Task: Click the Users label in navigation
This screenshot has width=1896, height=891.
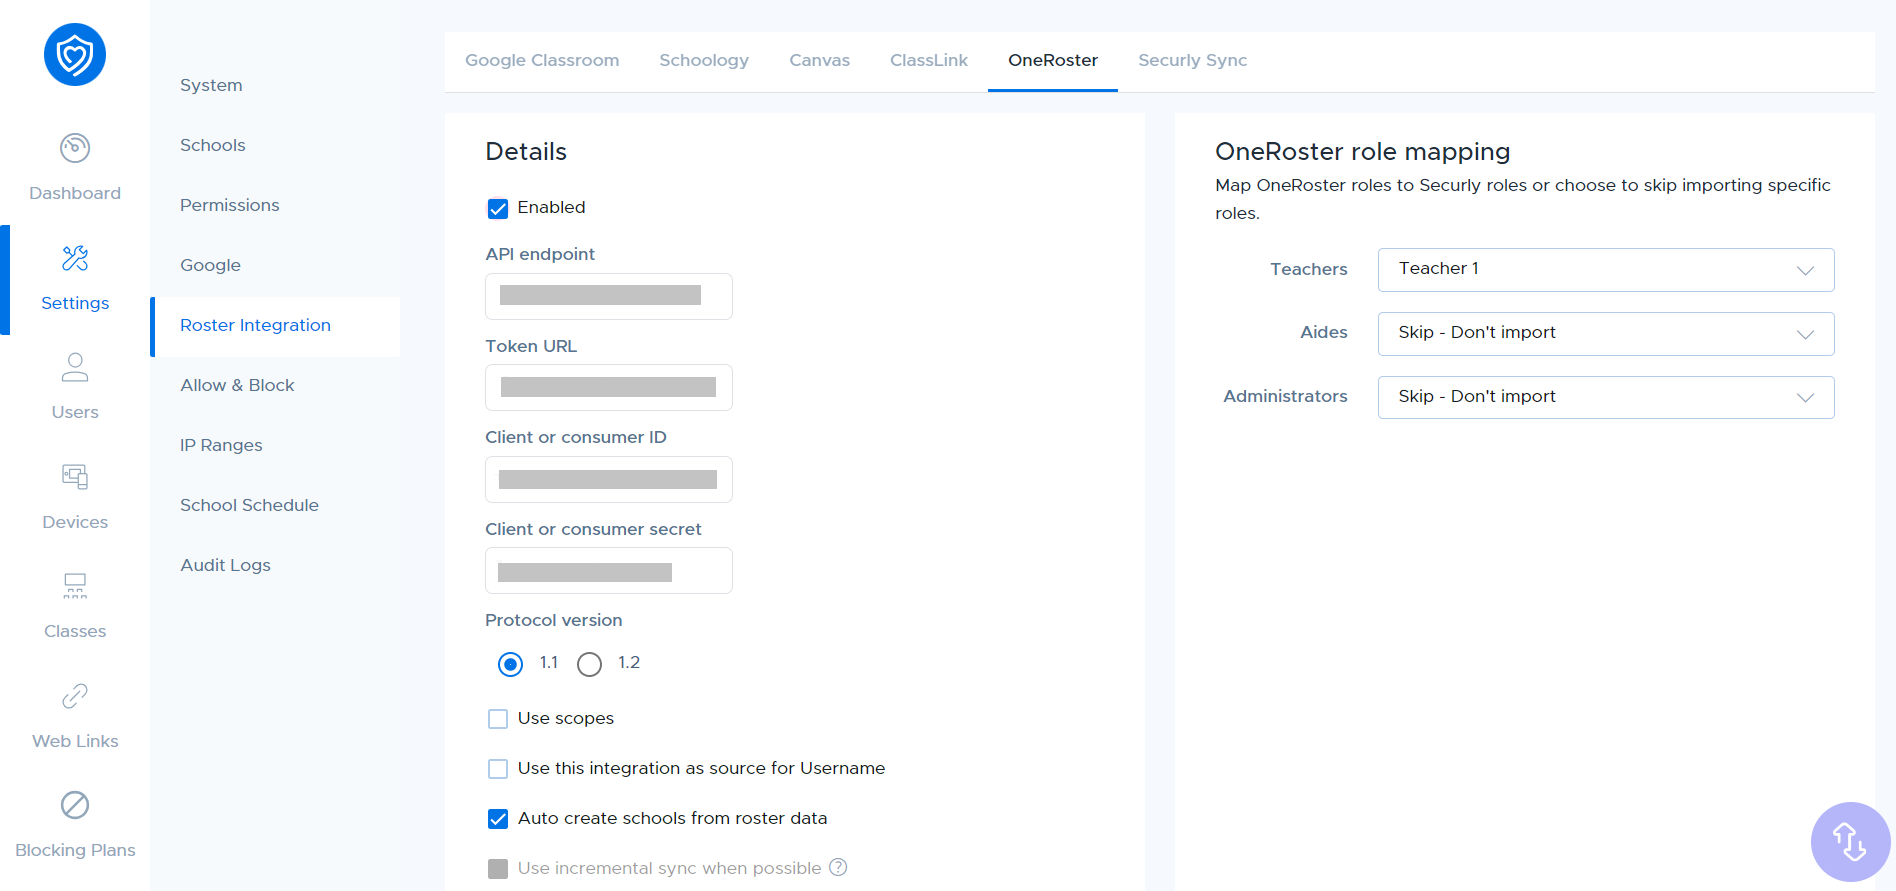Action: tap(75, 412)
